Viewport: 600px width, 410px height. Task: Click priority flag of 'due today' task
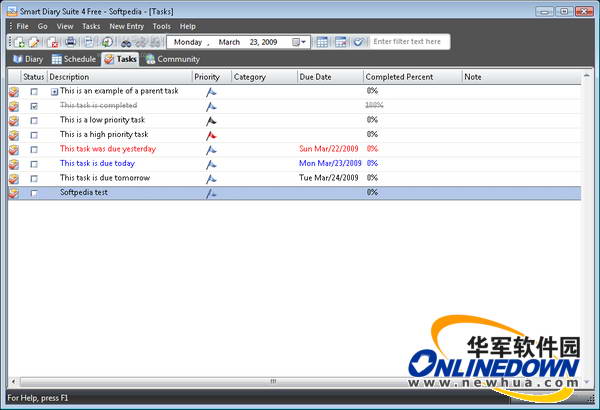[x=211, y=164]
